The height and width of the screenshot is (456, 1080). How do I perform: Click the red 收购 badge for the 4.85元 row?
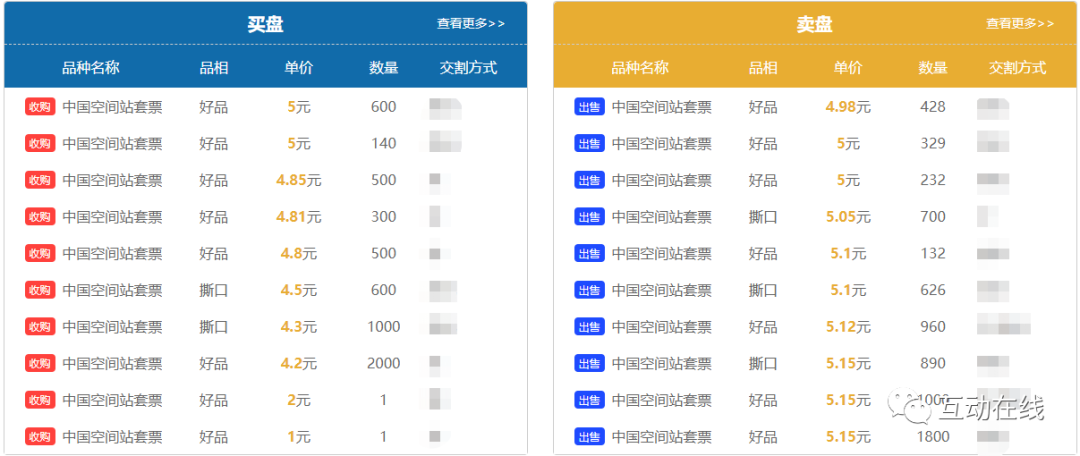[39, 180]
